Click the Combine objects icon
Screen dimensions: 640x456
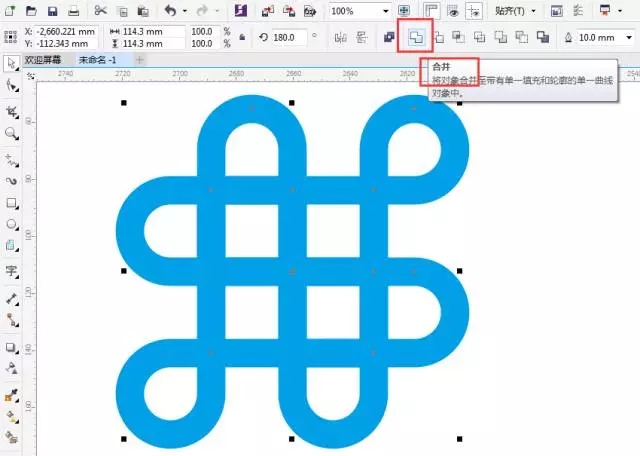tap(389, 37)
